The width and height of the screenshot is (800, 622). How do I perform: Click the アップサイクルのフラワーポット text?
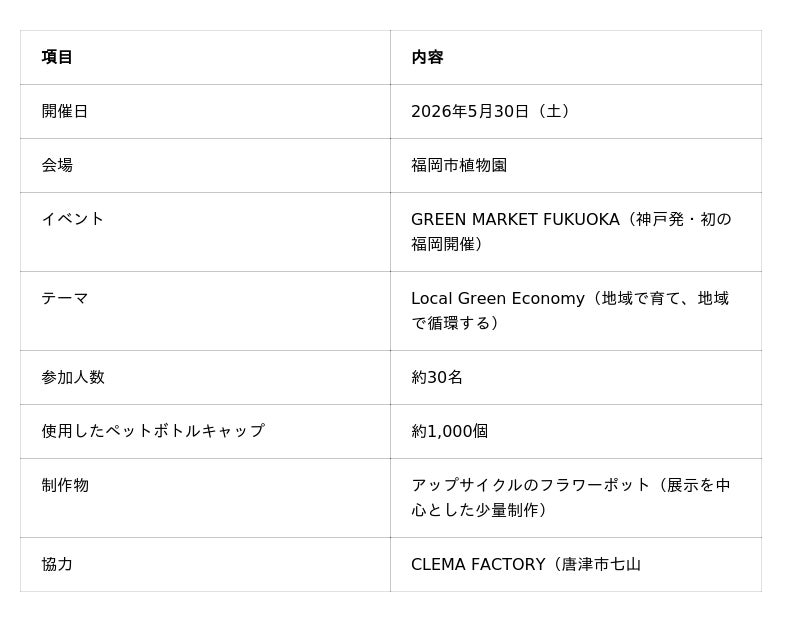(531, 485)
